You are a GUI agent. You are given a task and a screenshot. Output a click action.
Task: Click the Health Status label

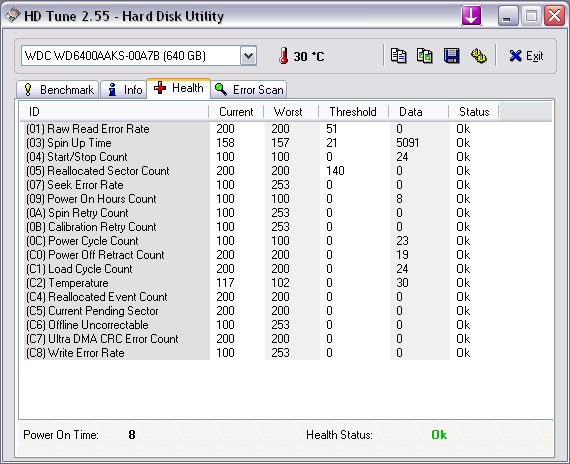tap(340, 435)
